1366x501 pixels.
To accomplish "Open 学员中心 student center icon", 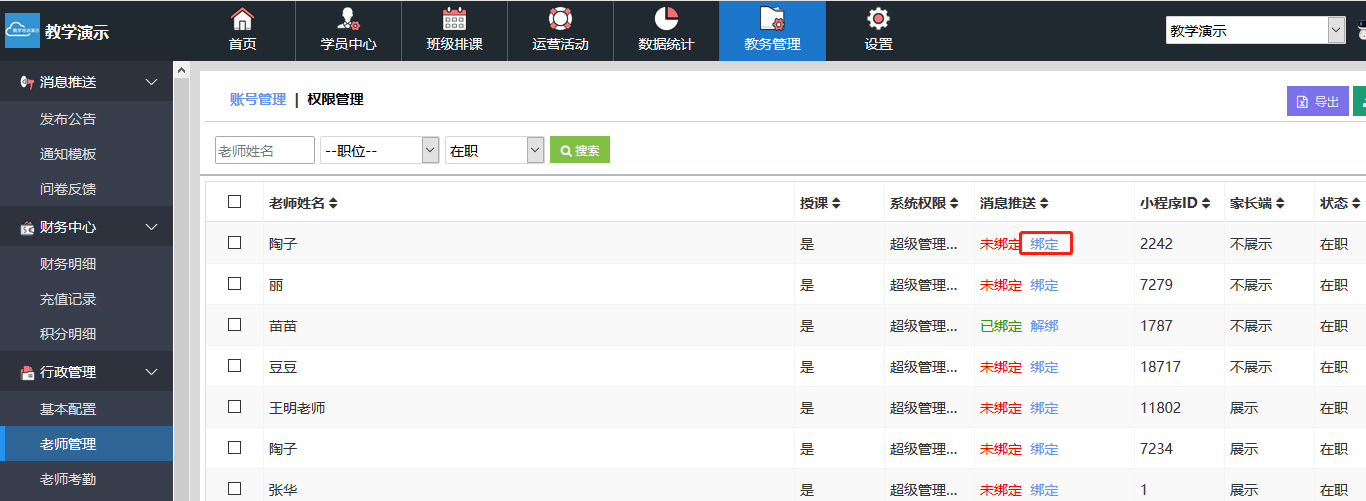I will (x=348, y=19).
